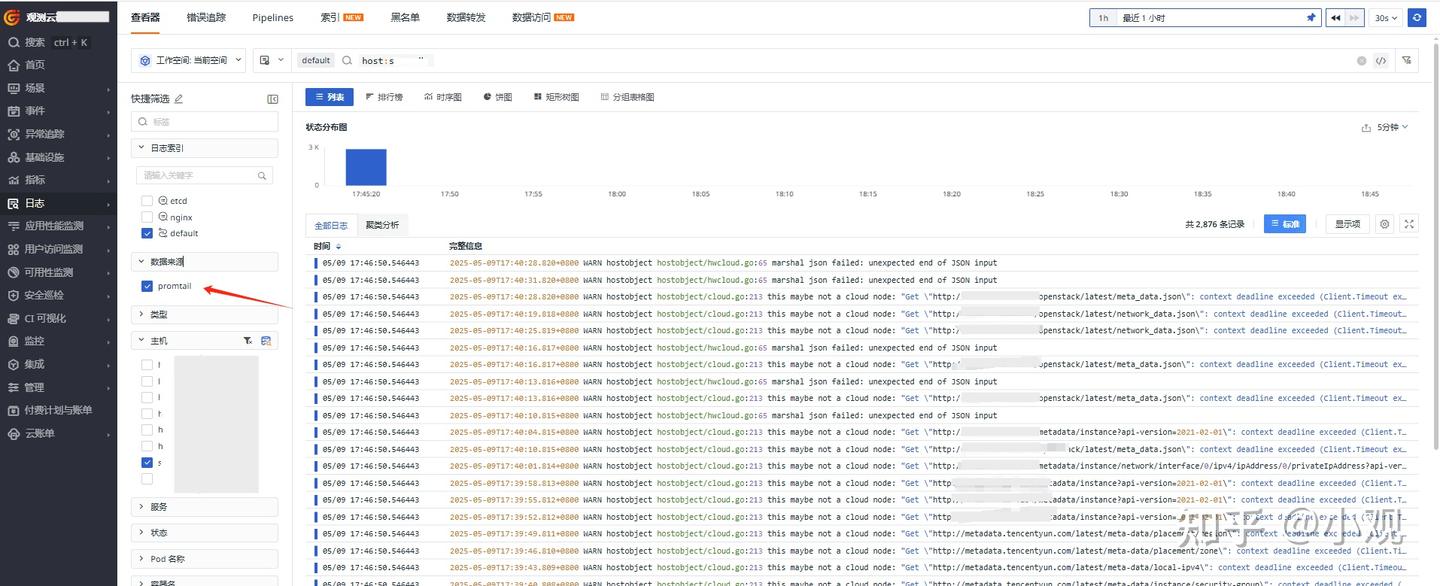
Task: Uncheck the promtail data source checkbox
Action: [x=147, y=286]
